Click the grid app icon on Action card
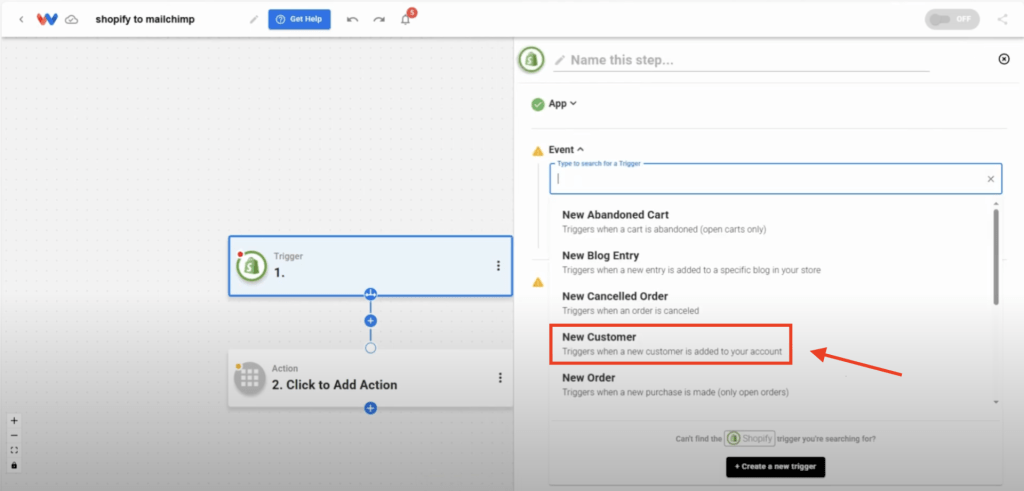1024x491 pixels. point(250,378)
